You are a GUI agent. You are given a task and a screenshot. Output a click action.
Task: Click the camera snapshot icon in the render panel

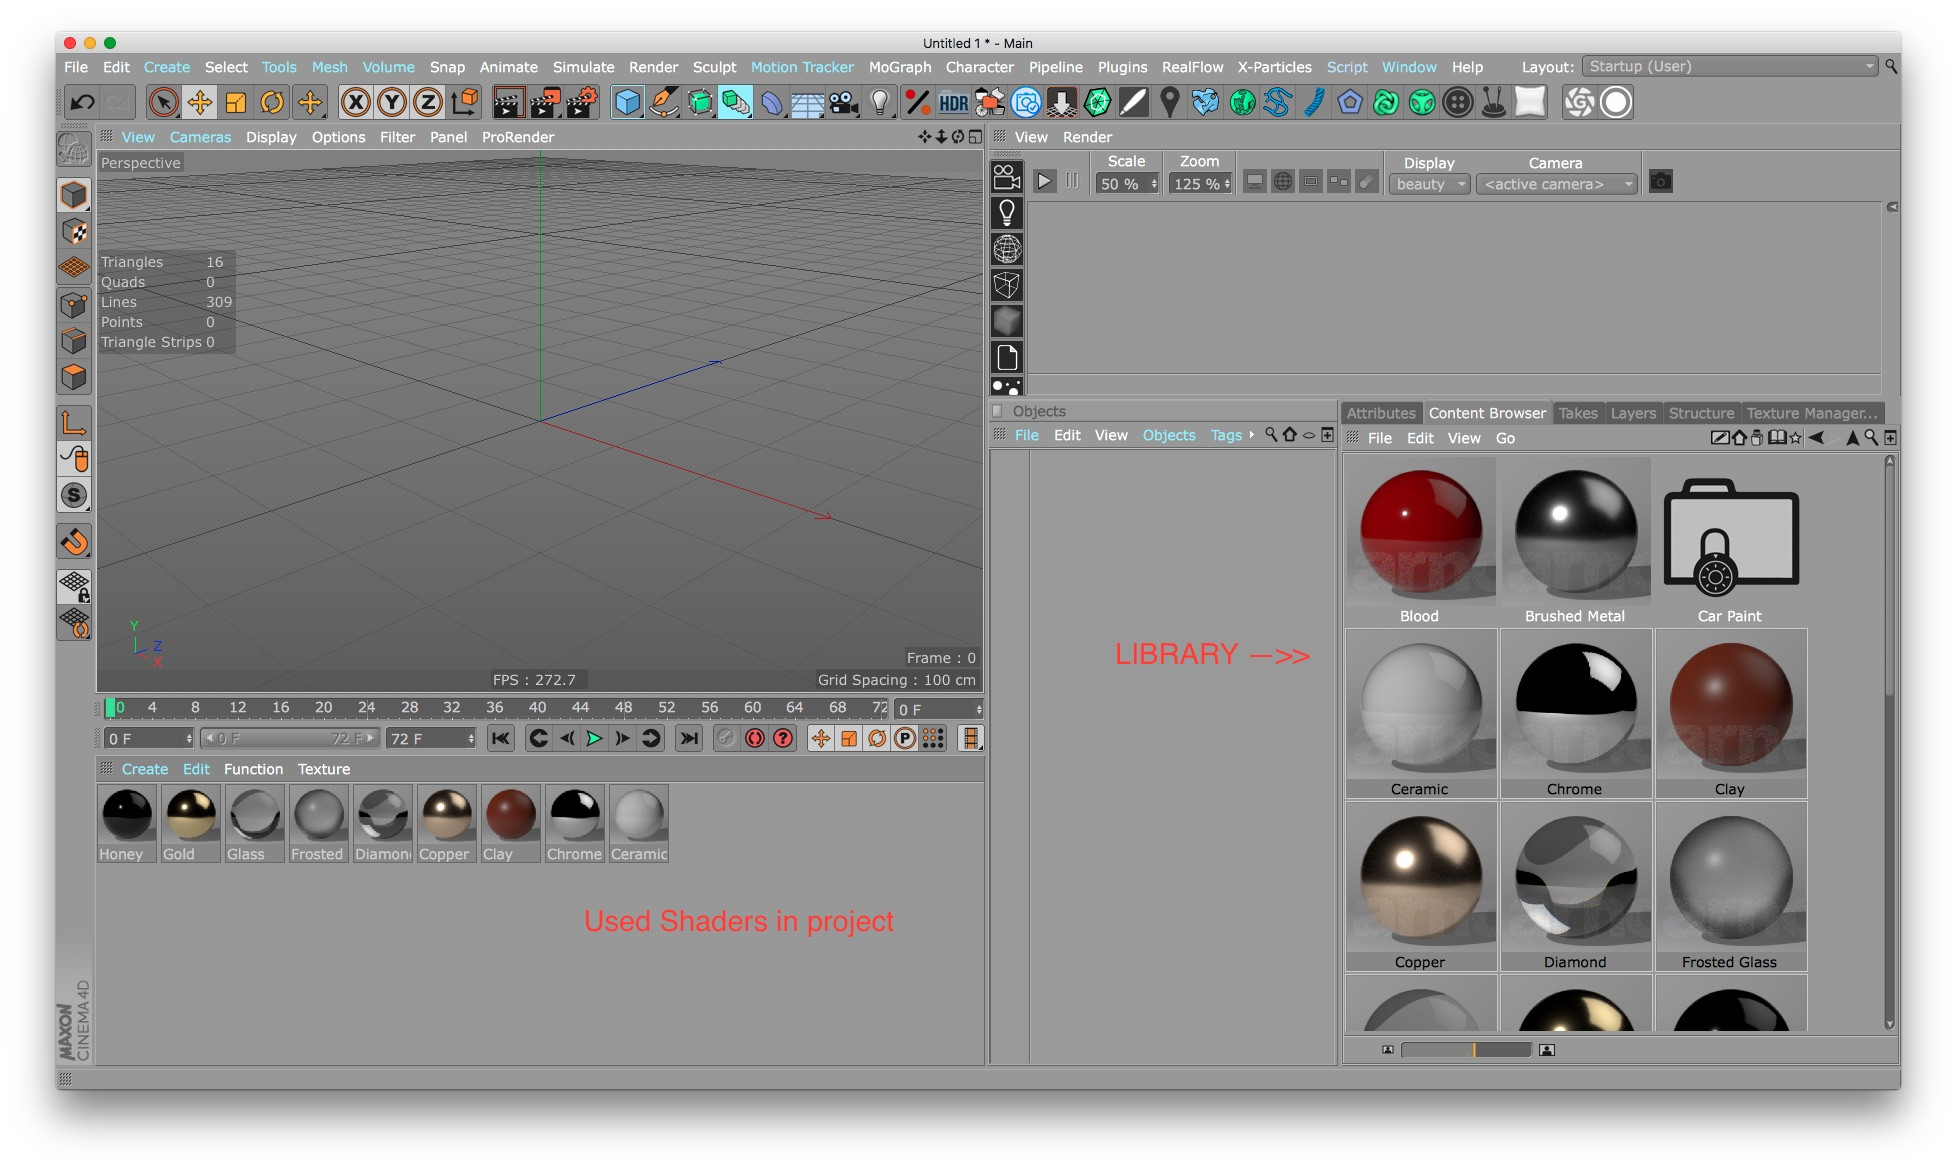1660,182
